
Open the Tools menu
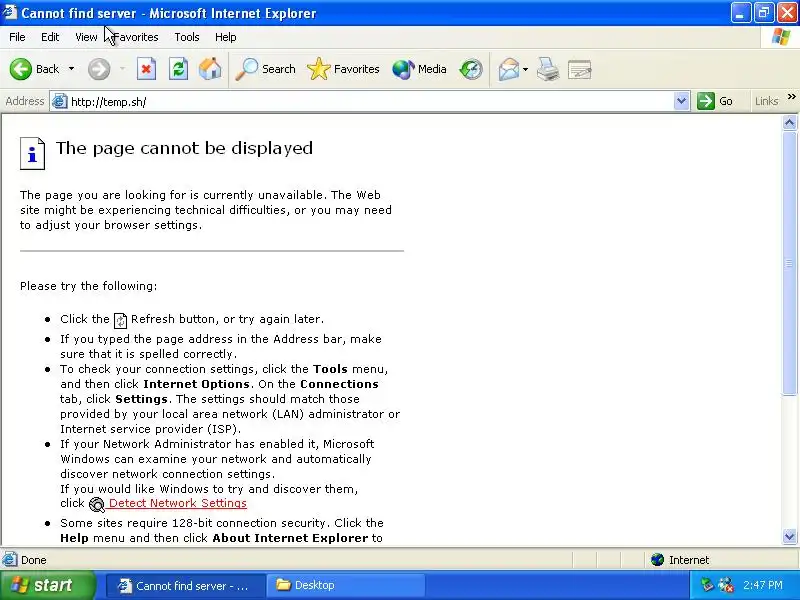[187, 37]
